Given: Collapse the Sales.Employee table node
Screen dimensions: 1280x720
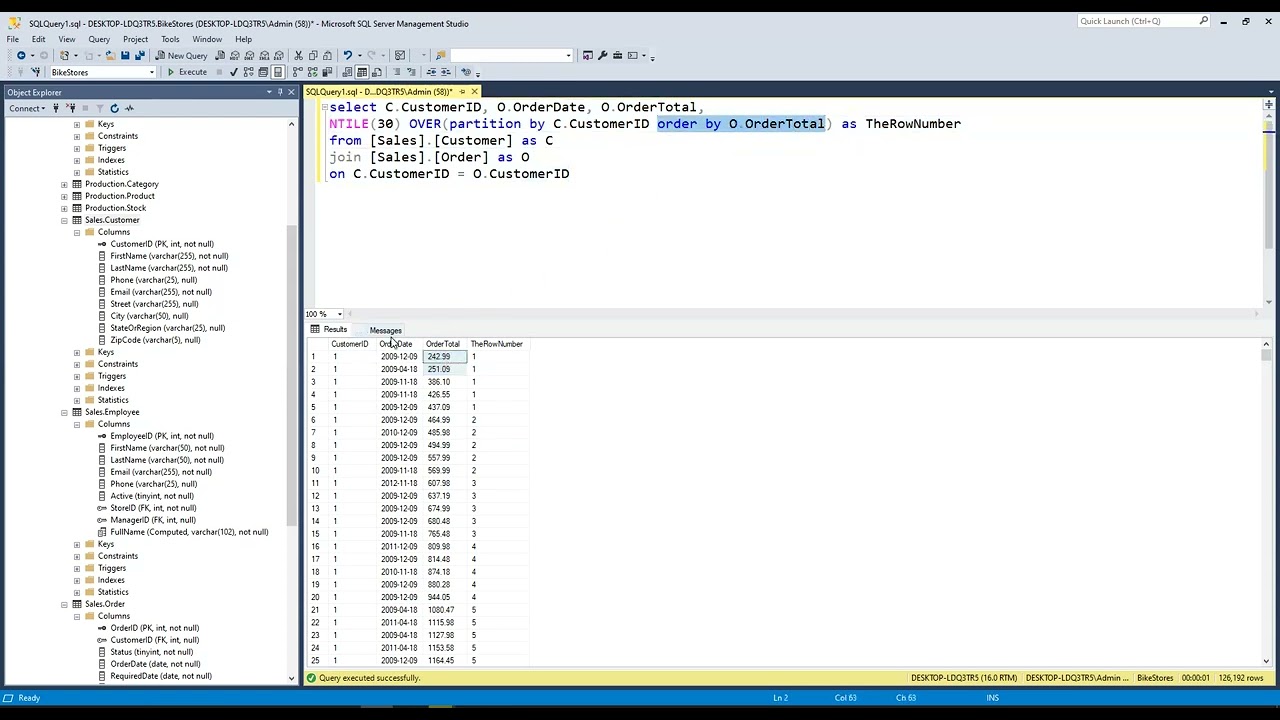Looking at the screenshot, I should 64,412.
